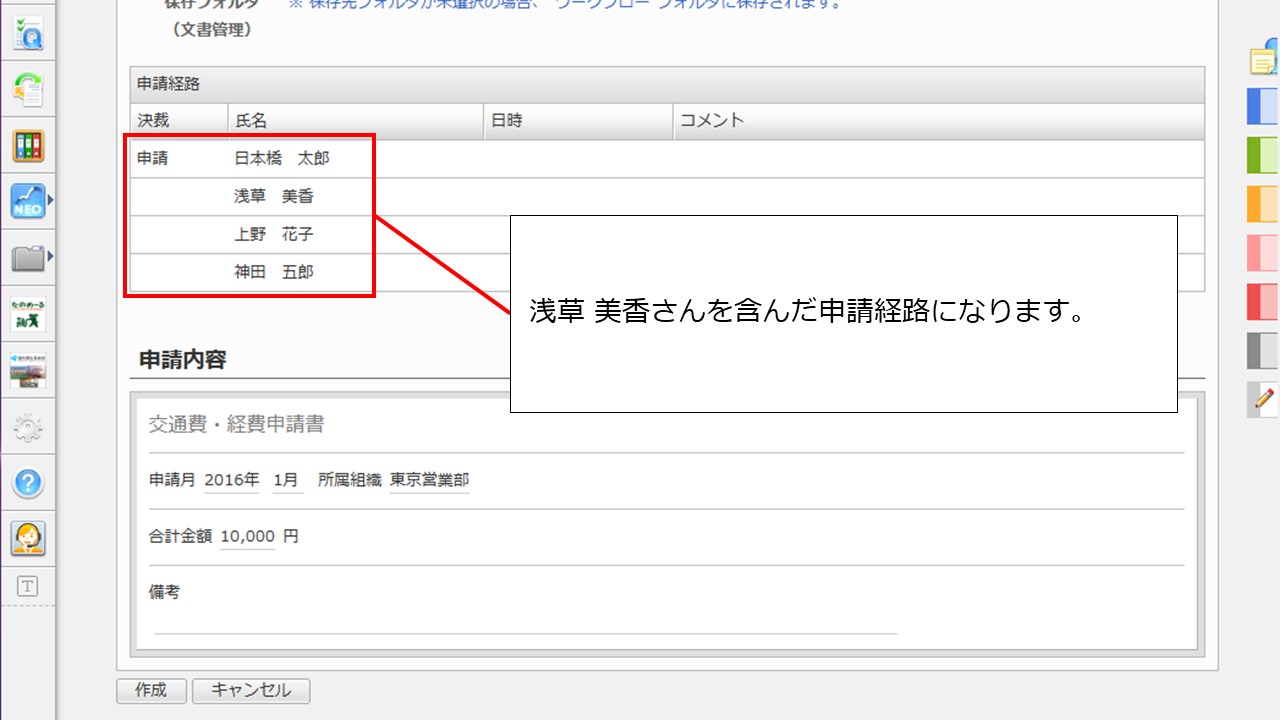Click the 決裁 column header
Screen dimensions: 1280x720
tap(179, 121)
